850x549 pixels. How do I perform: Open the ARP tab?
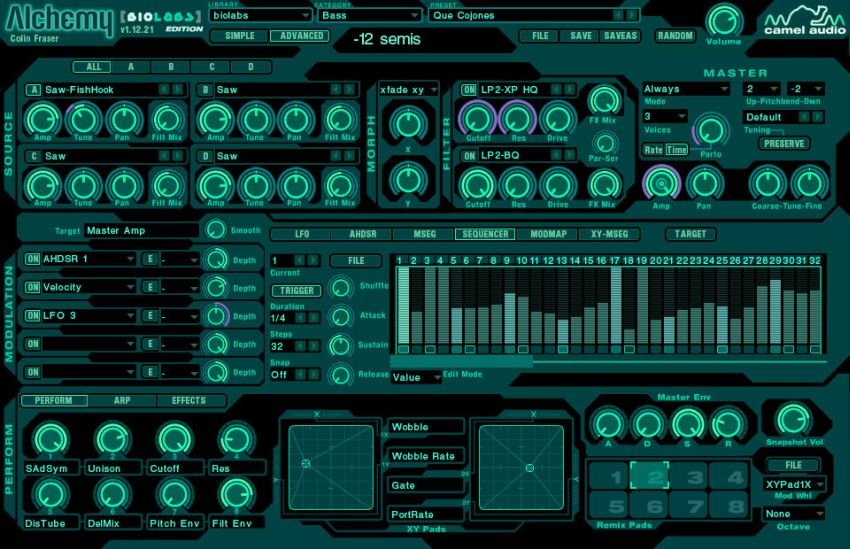[x=122, y=401]
